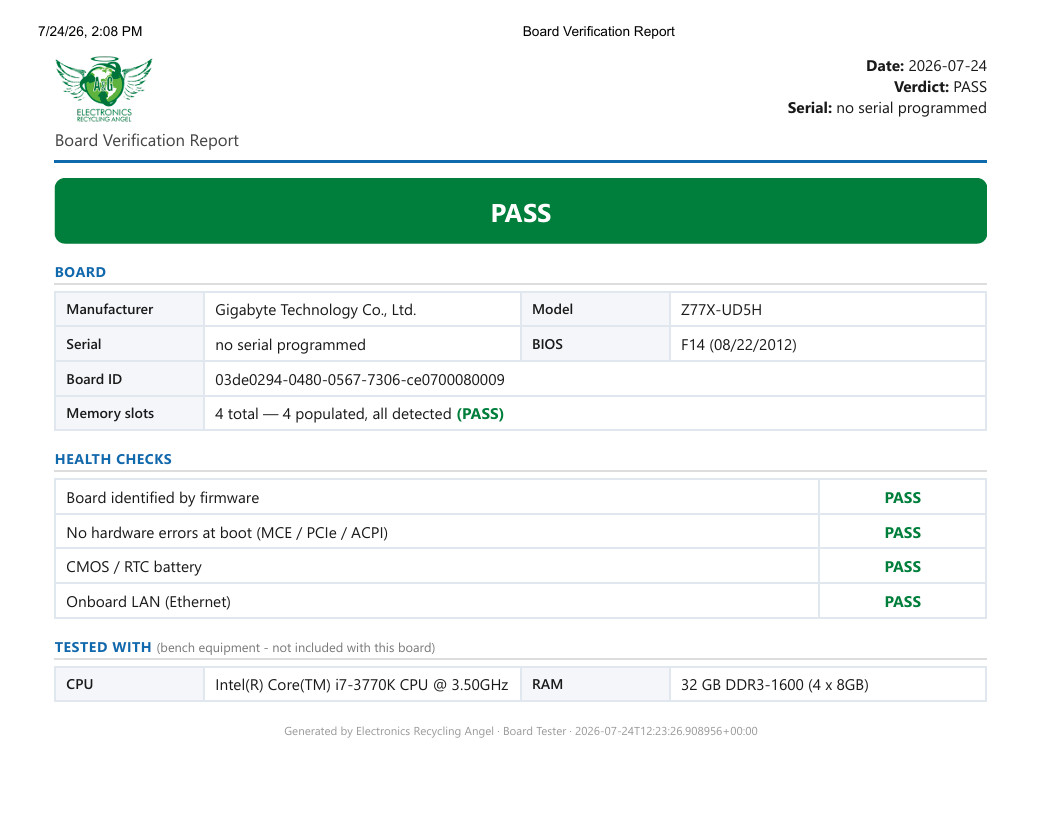Click the No hardware errors at boot row
This screenshot has height=817, width=1040.
point(521,533)
